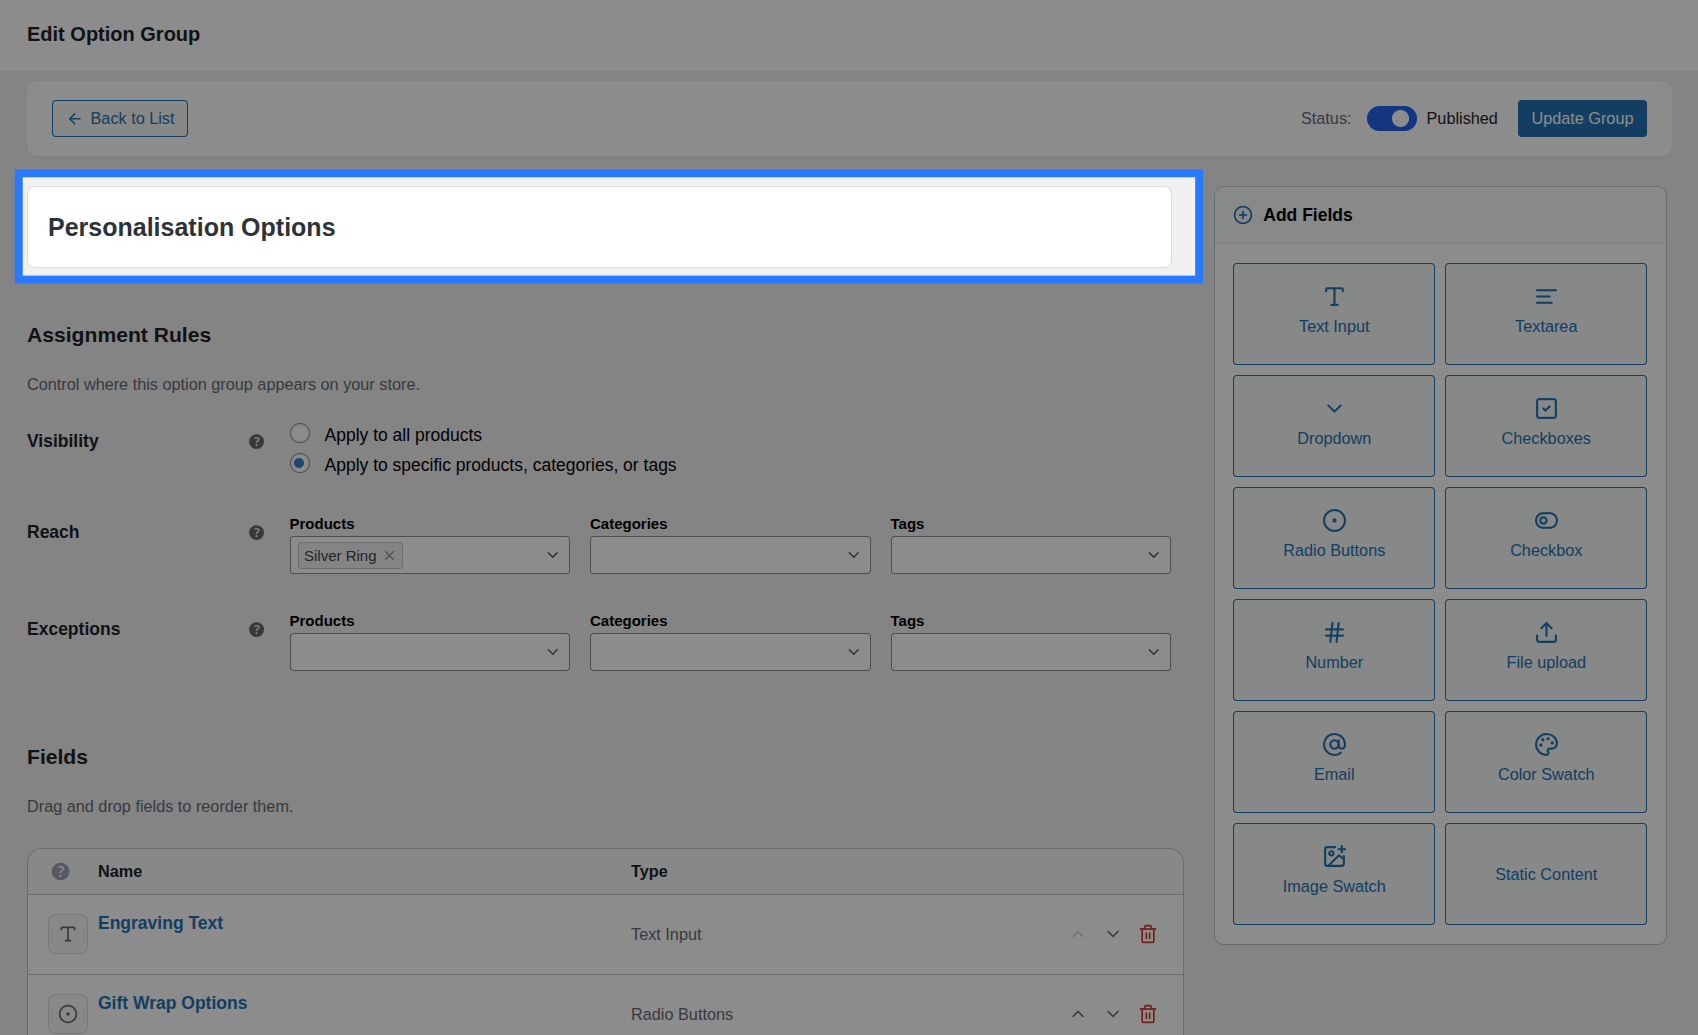
Task: Open the Reach Categories dropdown
Action: pyautogui.click(x=730, y=555)
